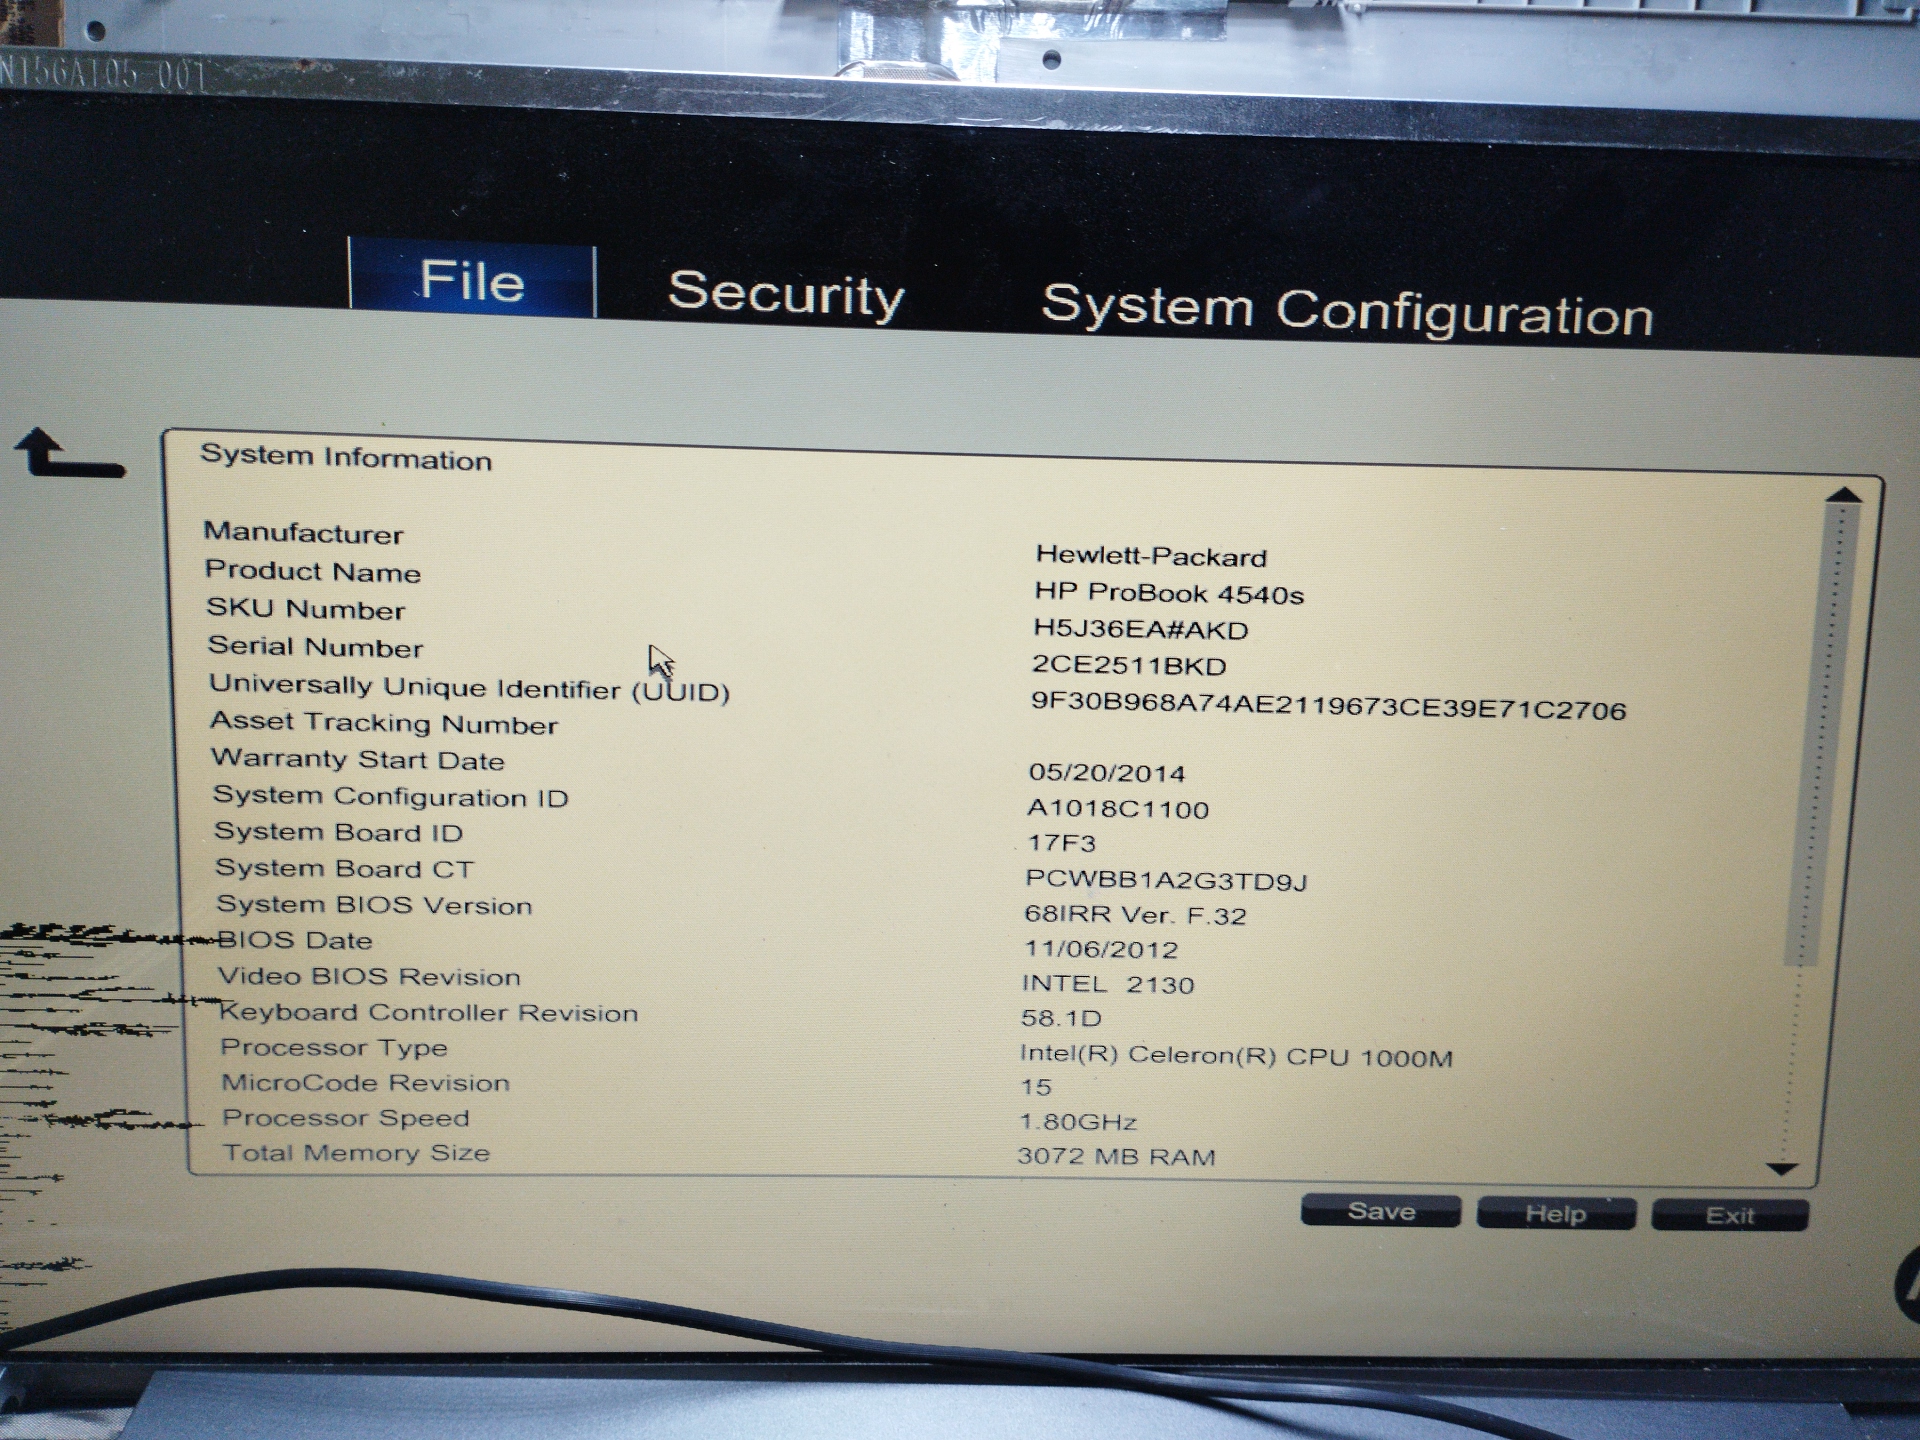
Task: Select the UUID value 9F30B968A74AE...
Action: 1329,706
